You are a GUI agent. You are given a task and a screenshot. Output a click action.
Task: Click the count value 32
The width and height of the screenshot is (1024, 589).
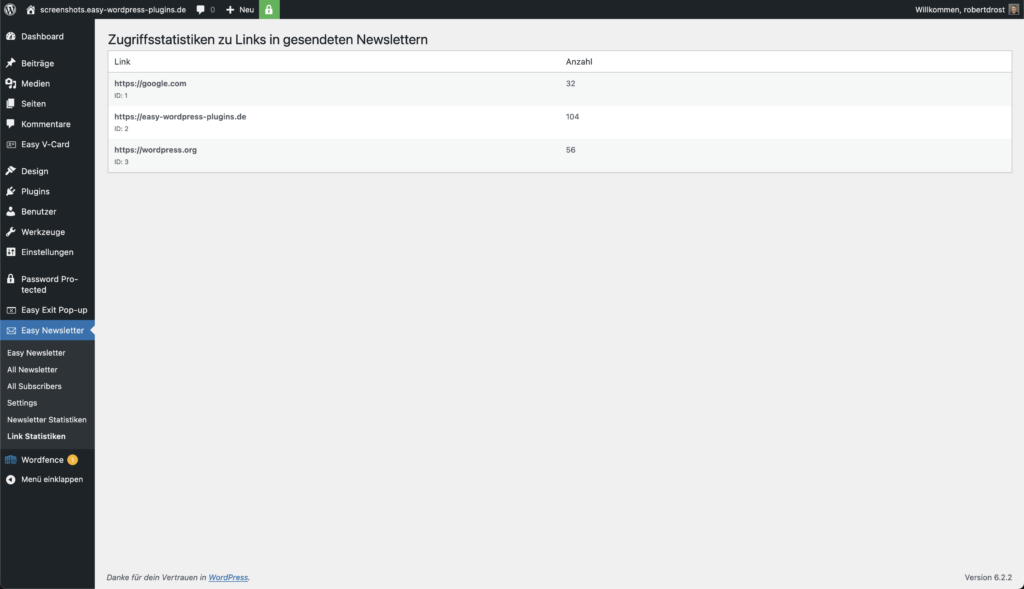(570, 84)
